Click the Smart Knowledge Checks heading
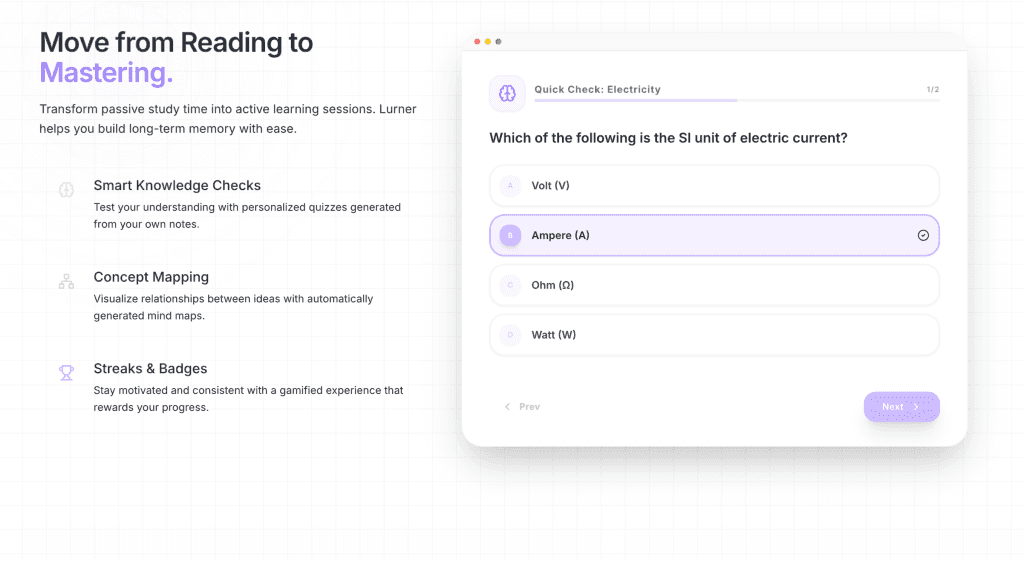Viewport: 1024px width, 576px height. [x=177, y=185]
